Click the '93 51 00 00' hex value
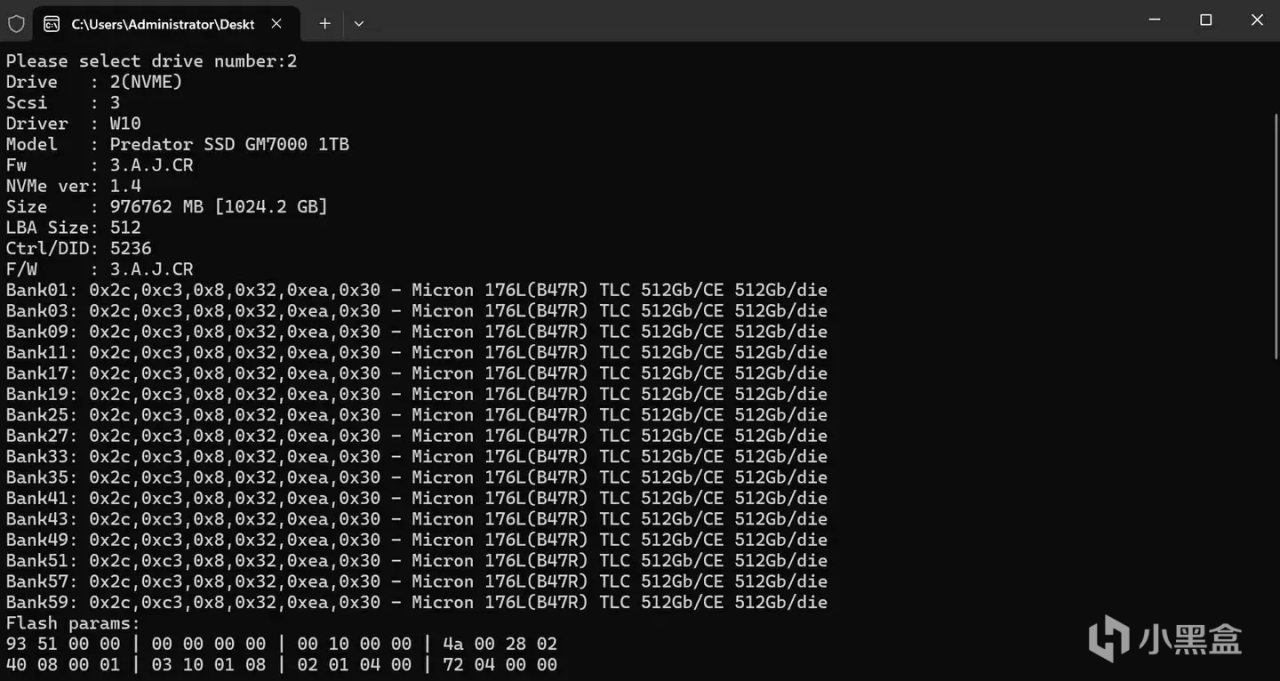1280x681 pixels. click(x=63, y=644)
